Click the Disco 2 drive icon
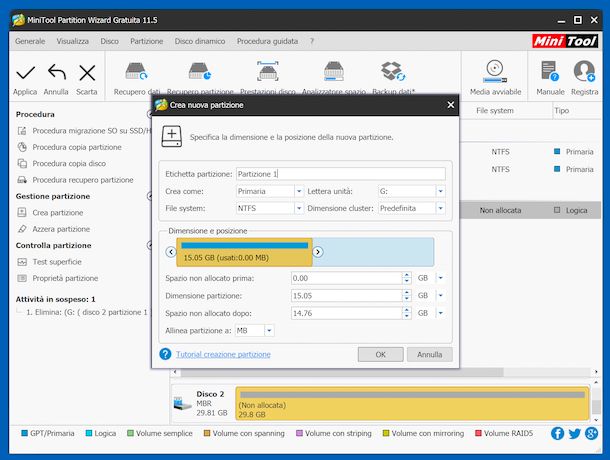 [182, 404]
